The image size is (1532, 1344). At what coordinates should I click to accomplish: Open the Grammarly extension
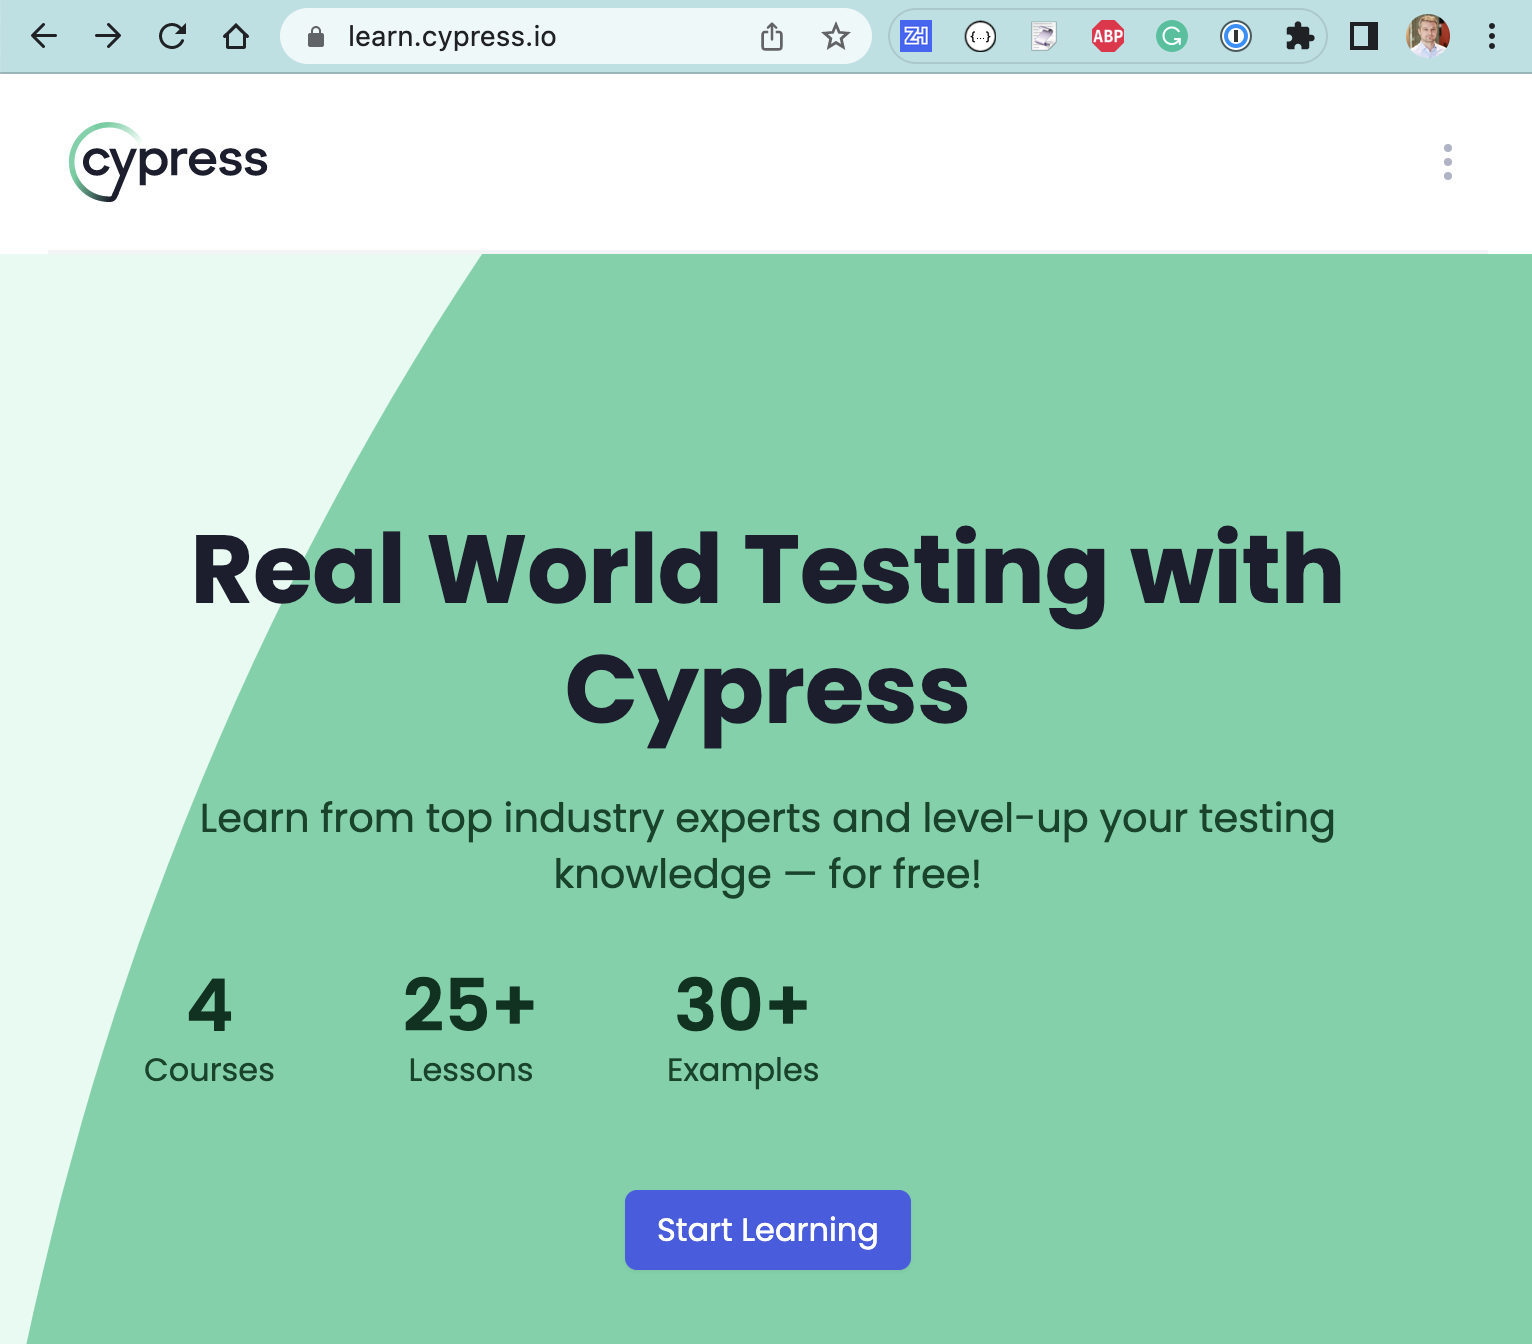pos(1172,37)
